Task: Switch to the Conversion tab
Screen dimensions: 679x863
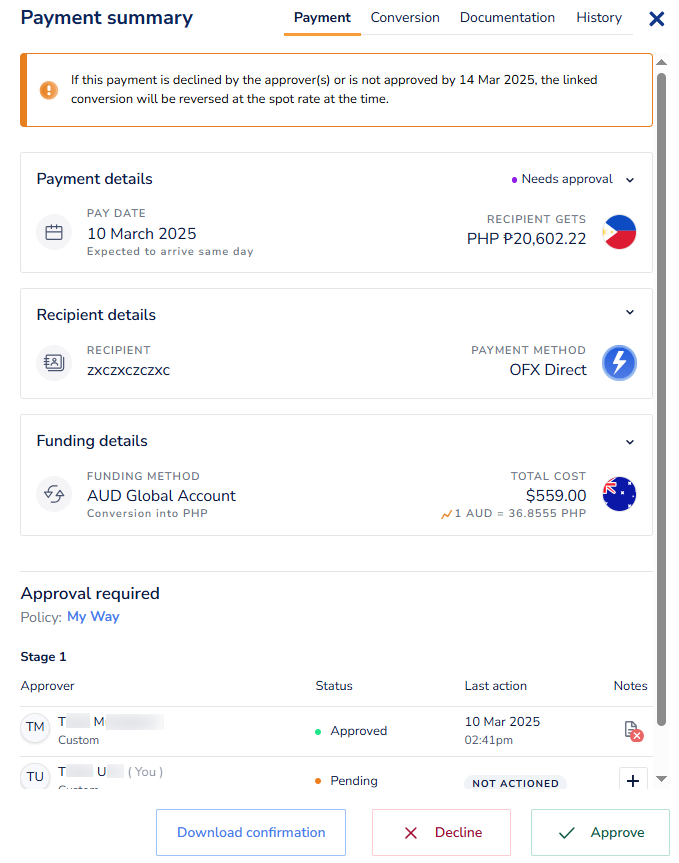Action: [x=405, y=17]
